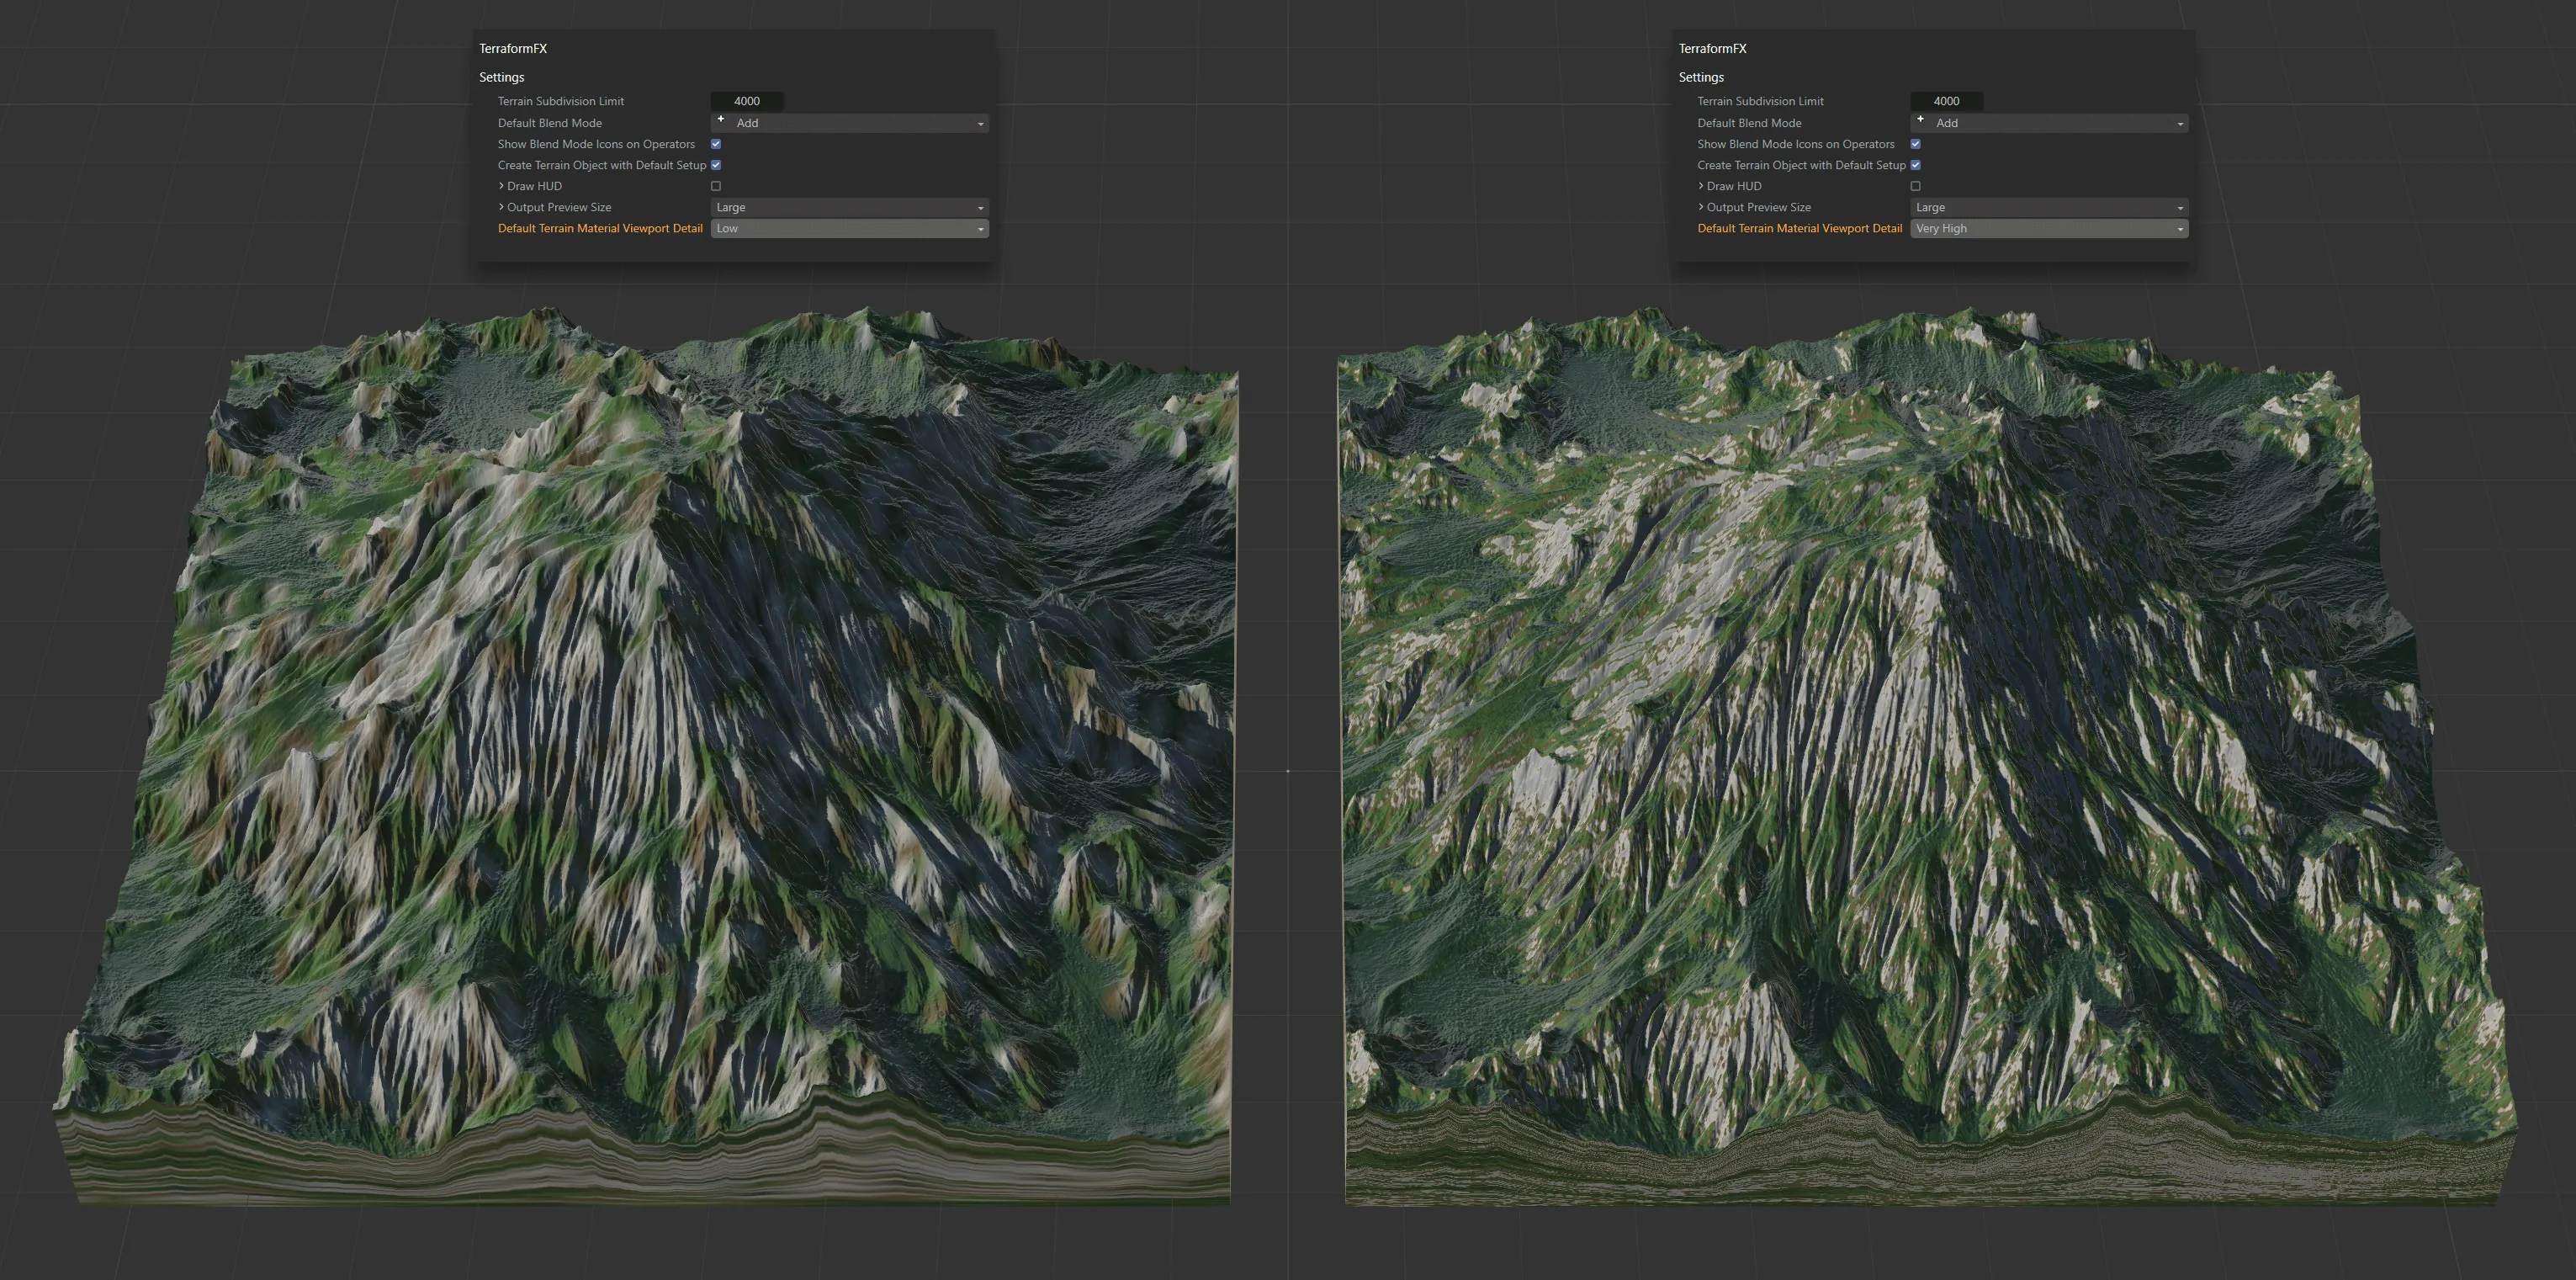The width and height of the screenshot is (2576, 1280).
Task: Uncheck Show Blend Mode Icons on Operators in left panel
Action: pos(715,144)
